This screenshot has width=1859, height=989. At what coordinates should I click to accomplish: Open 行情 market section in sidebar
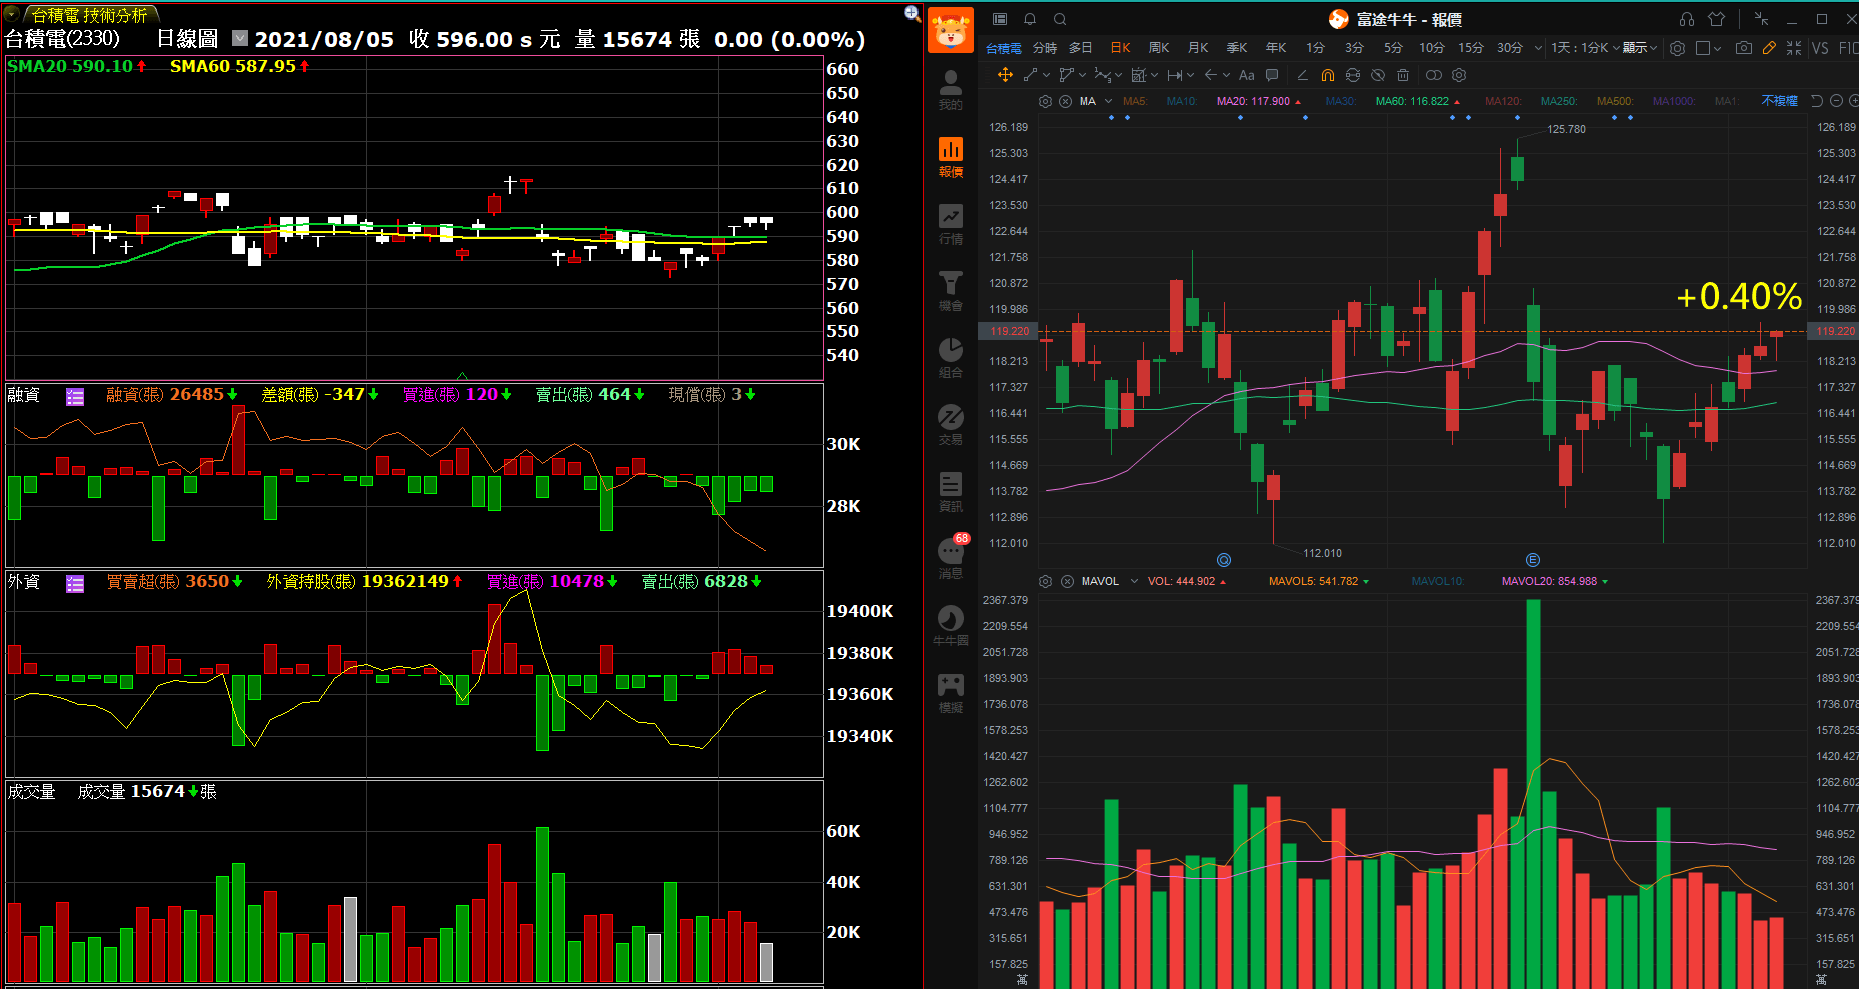pos(950,224)
